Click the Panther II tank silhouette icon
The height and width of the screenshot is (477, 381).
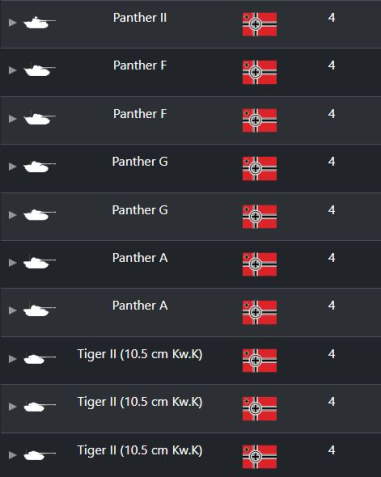(x=39, y=23)
